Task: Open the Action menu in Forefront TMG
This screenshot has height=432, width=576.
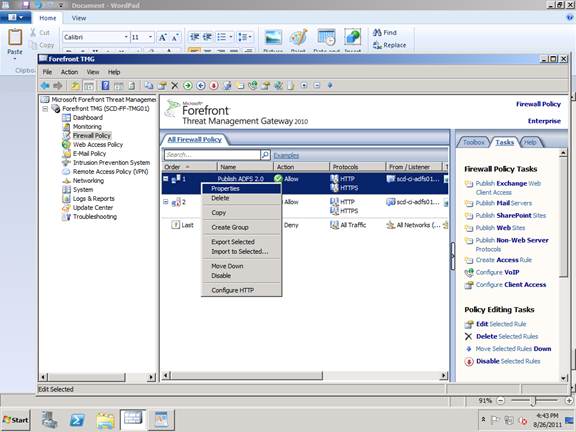Action: click(69, 72)
